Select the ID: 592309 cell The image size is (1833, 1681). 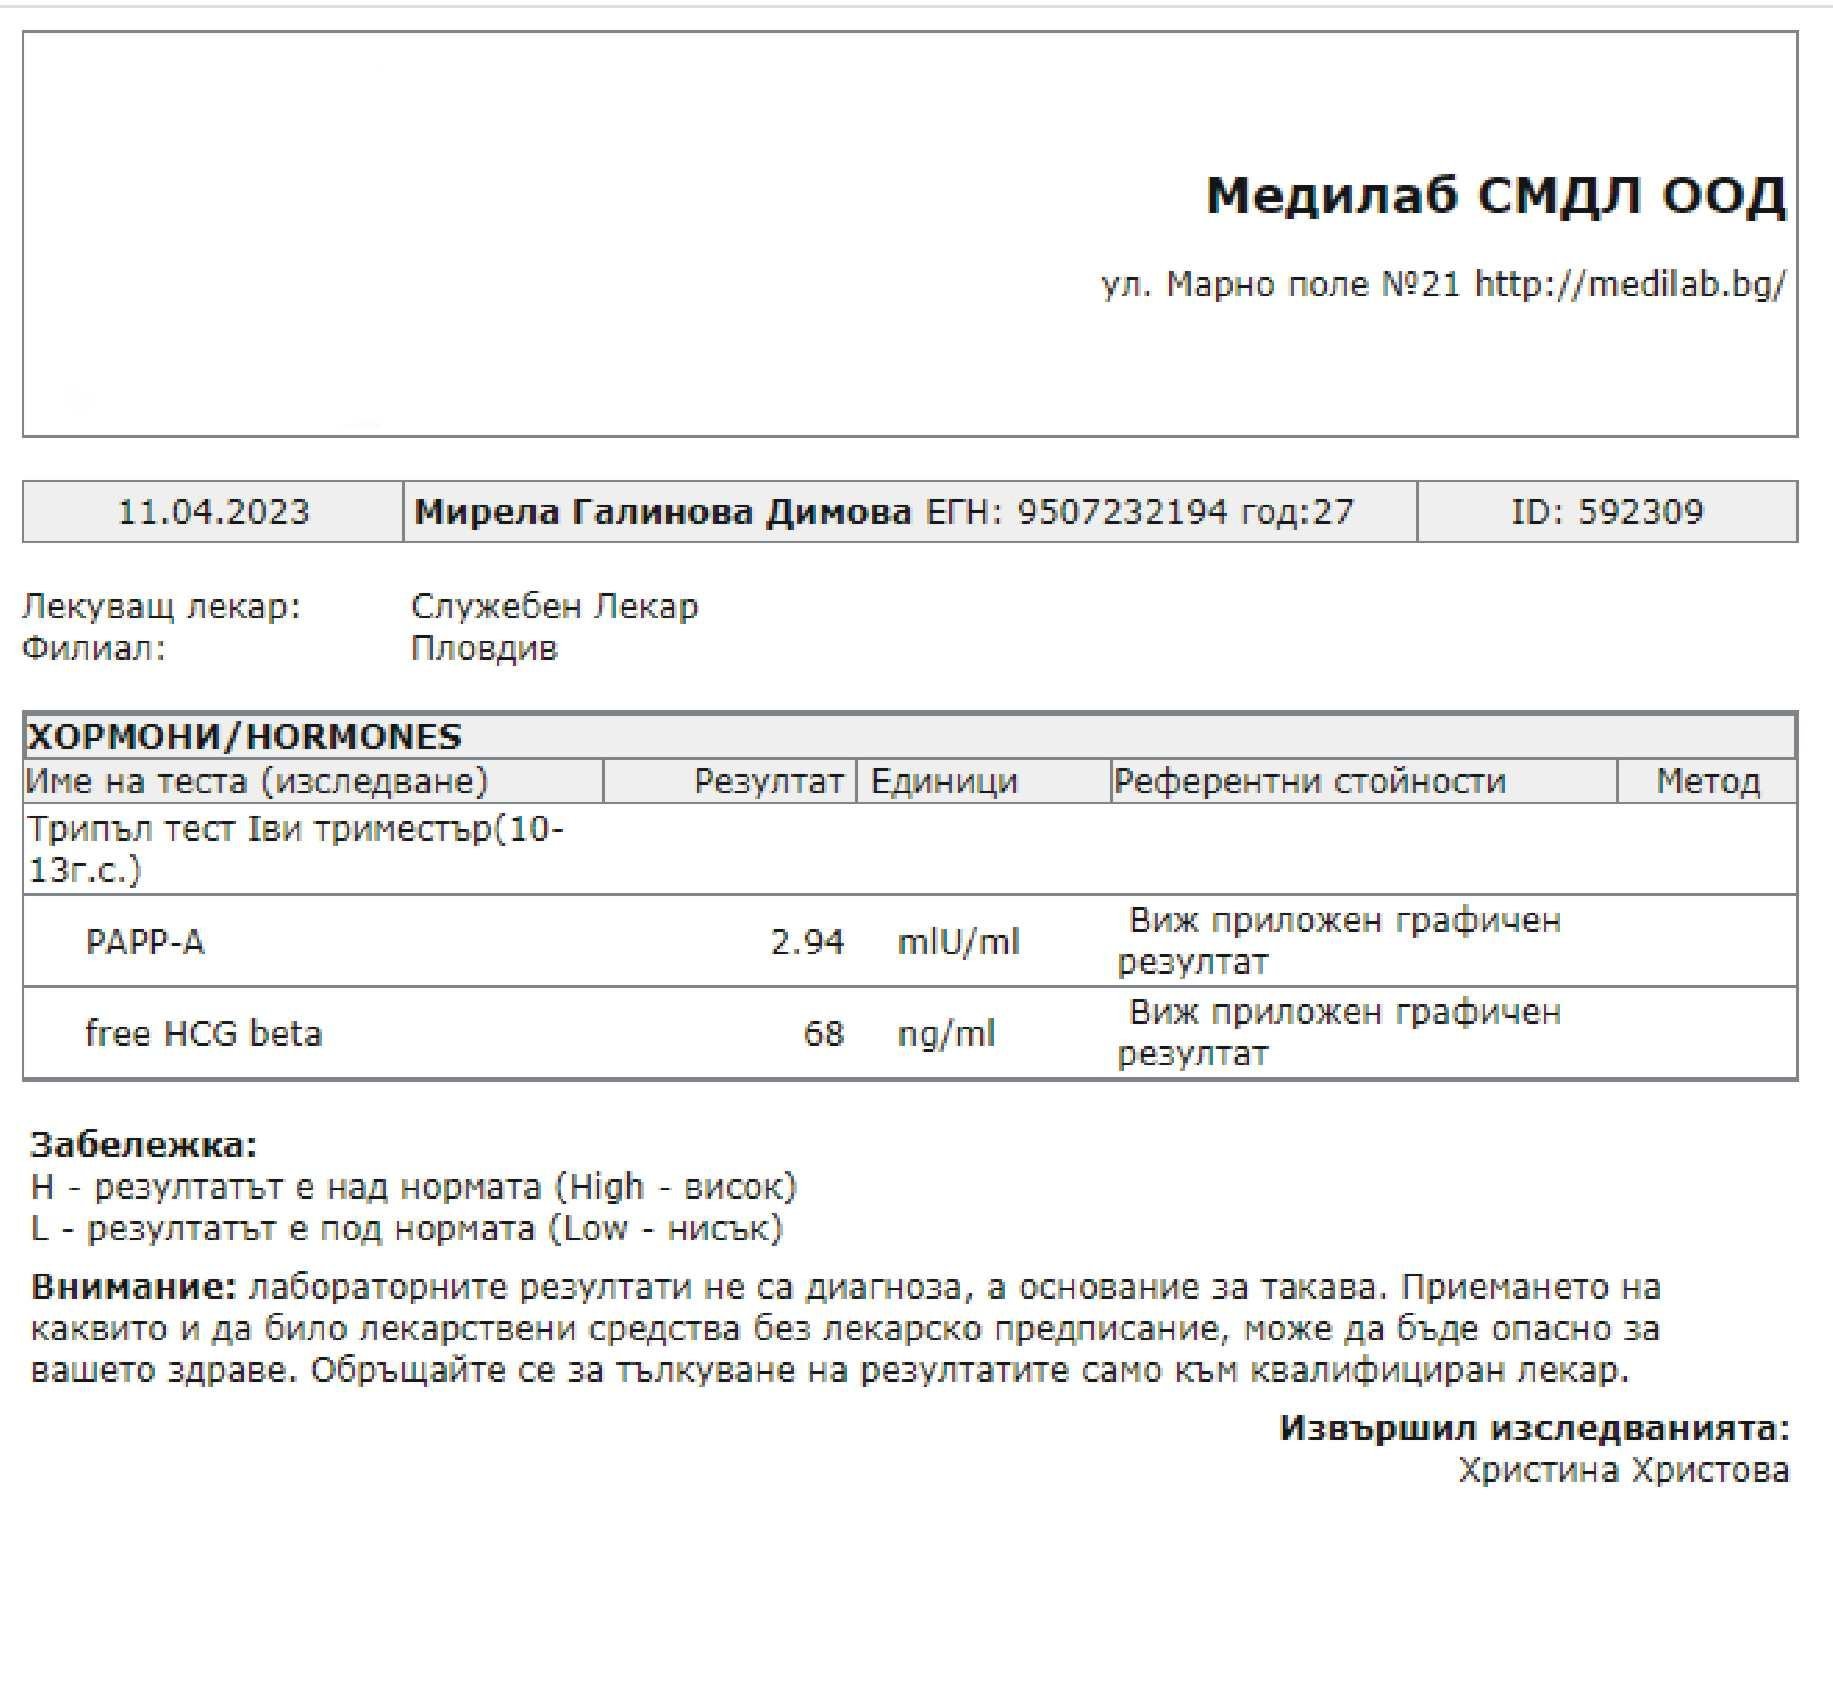tap(1606, 512)
